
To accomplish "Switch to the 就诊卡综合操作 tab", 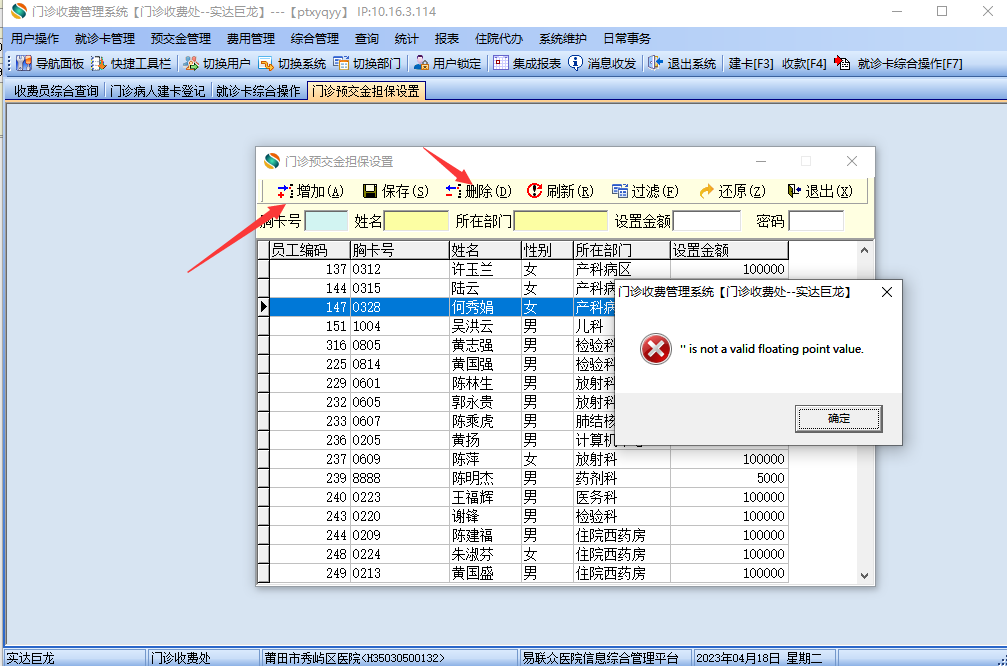I will tap(258, 91).
